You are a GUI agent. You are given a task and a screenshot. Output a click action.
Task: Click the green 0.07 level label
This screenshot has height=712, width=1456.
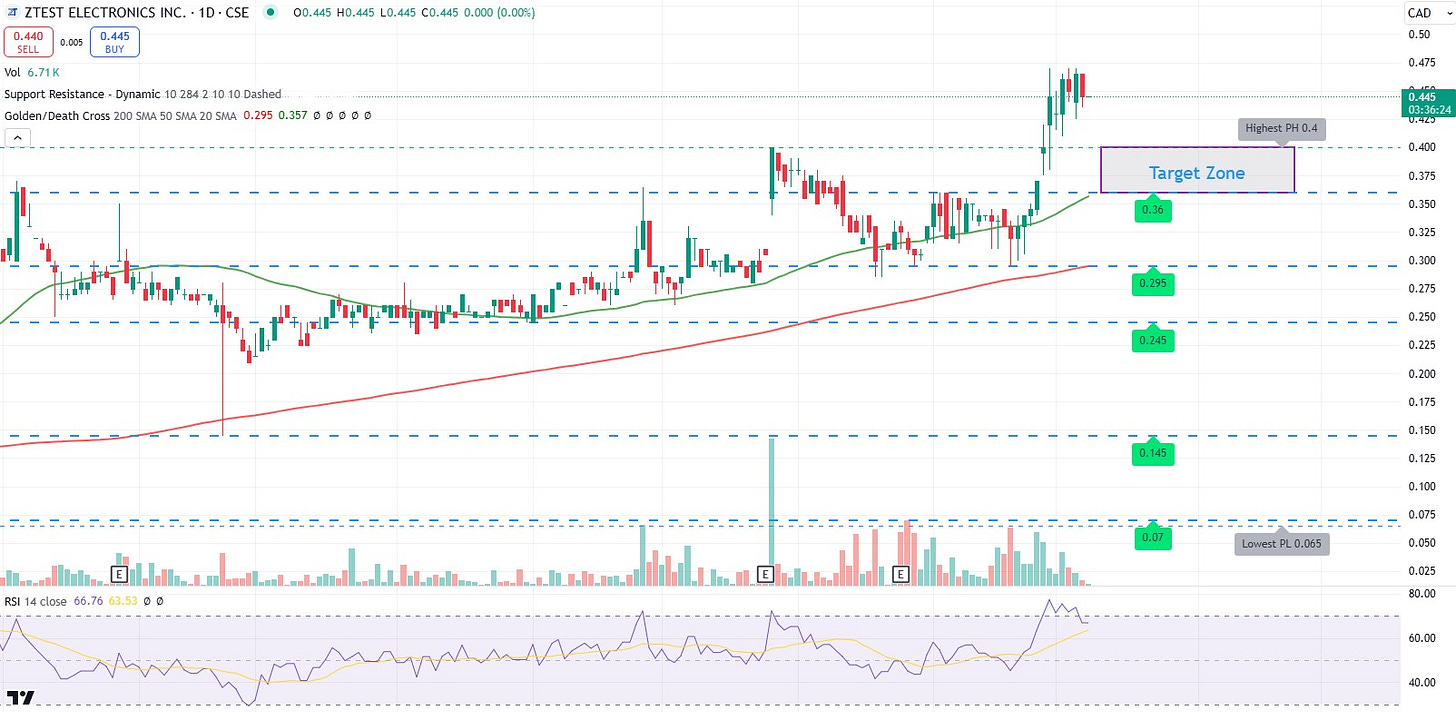[1152, 538]
